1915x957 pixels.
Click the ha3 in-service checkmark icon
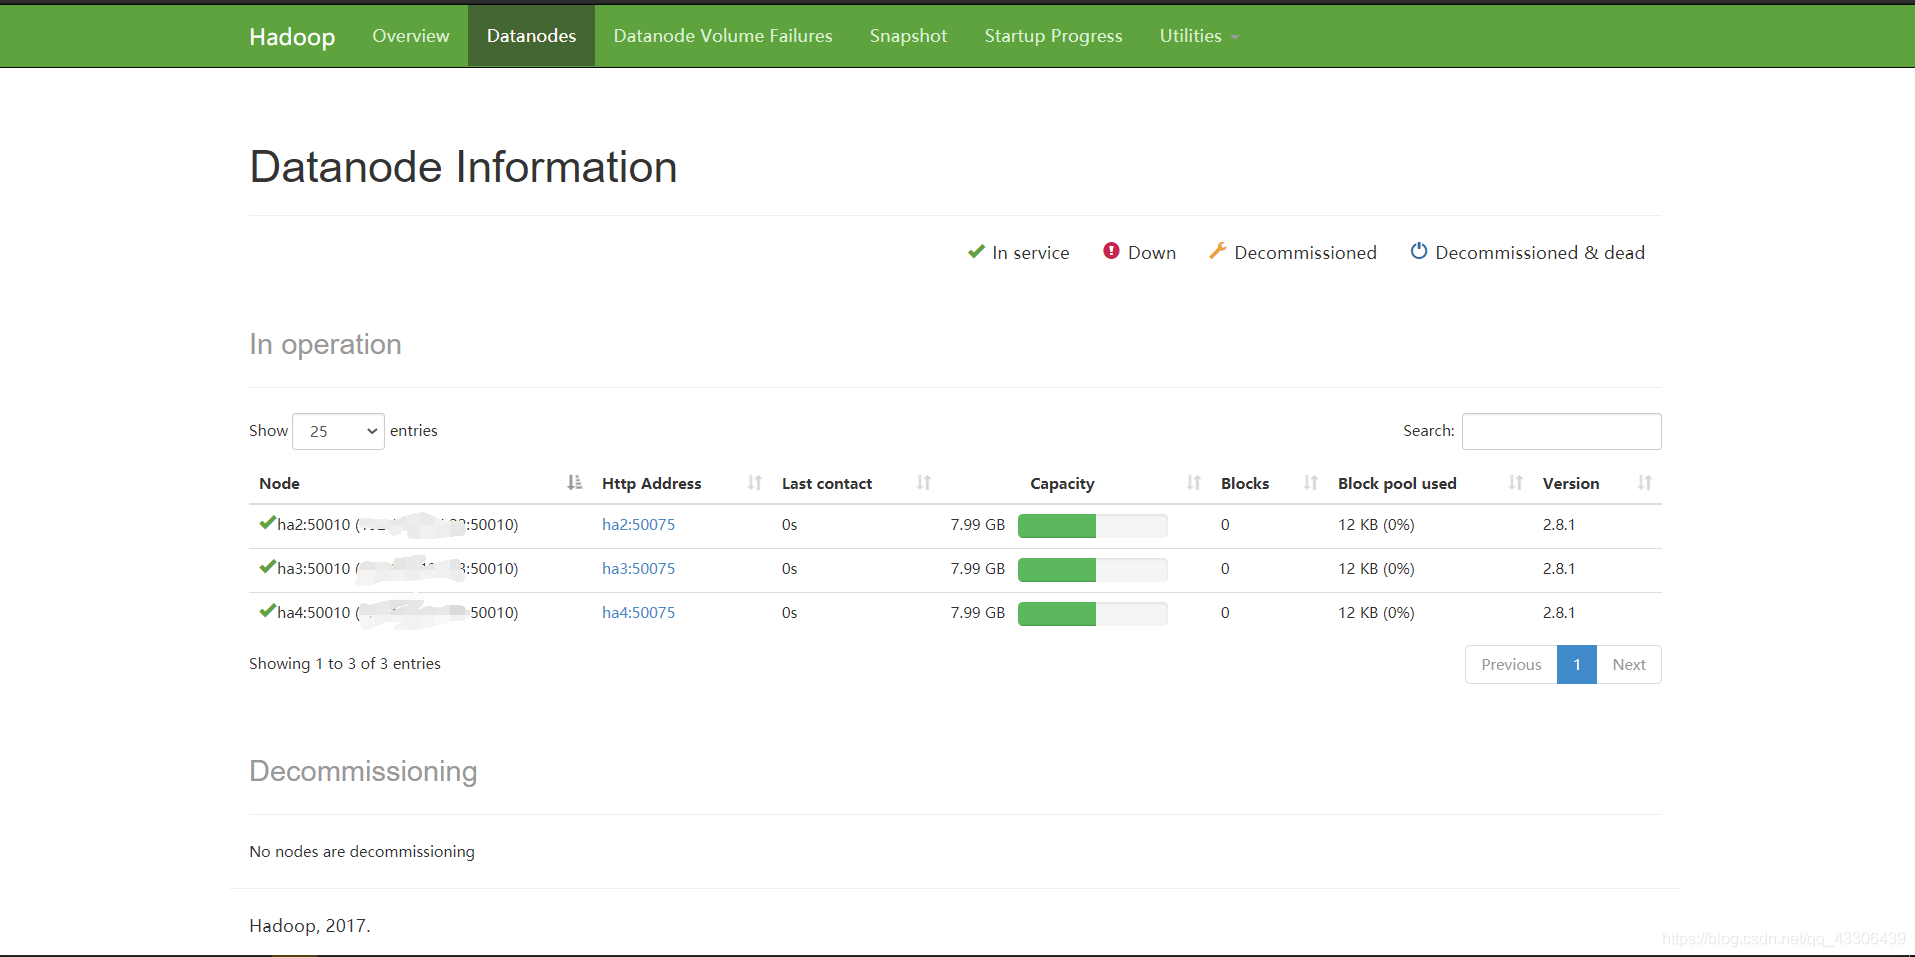pos(267,566)
